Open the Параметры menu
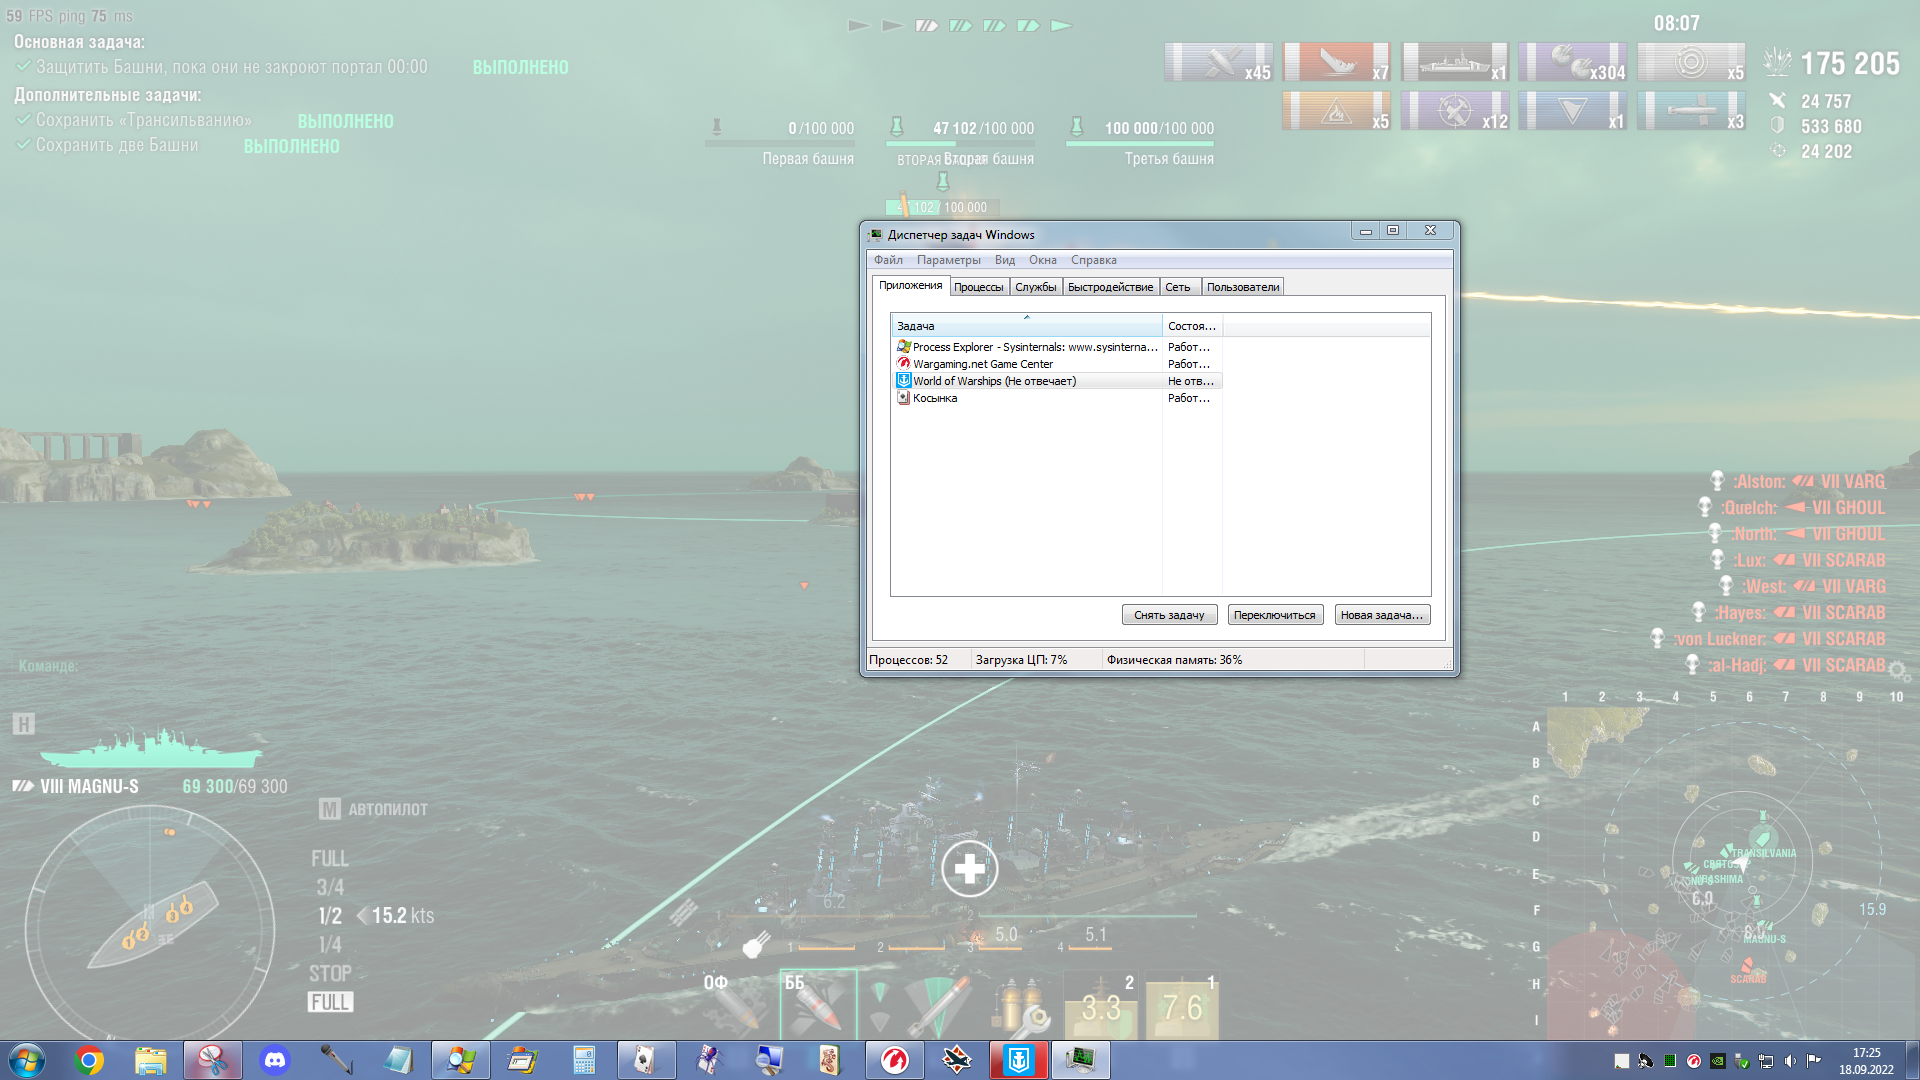Image resolution: width=1920 pixels, height=1080 pixels. coord(948,260)
